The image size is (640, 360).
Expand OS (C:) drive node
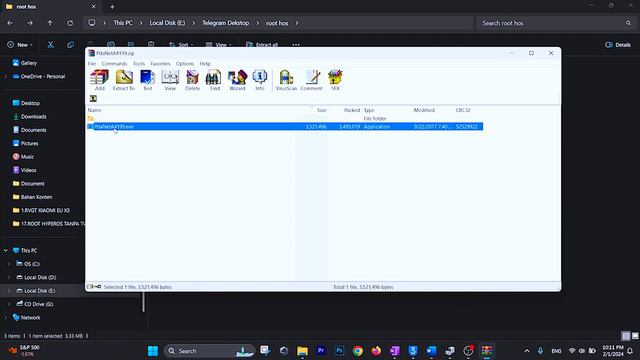pos(9,264)
